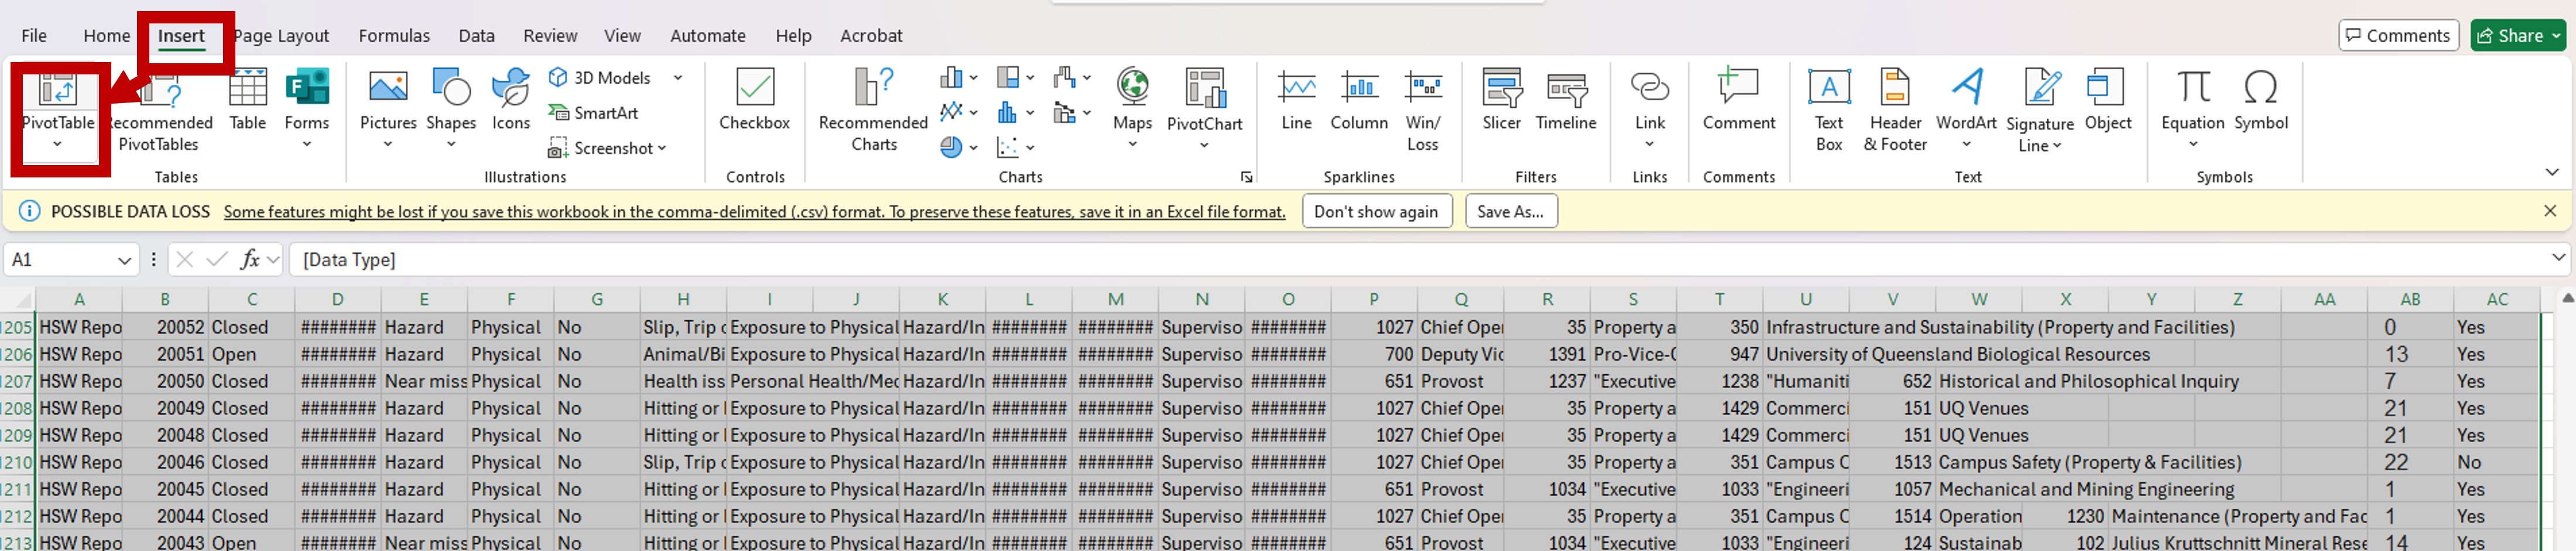
Task: Click the PivotTable icon
Action: tap(57, 90)
